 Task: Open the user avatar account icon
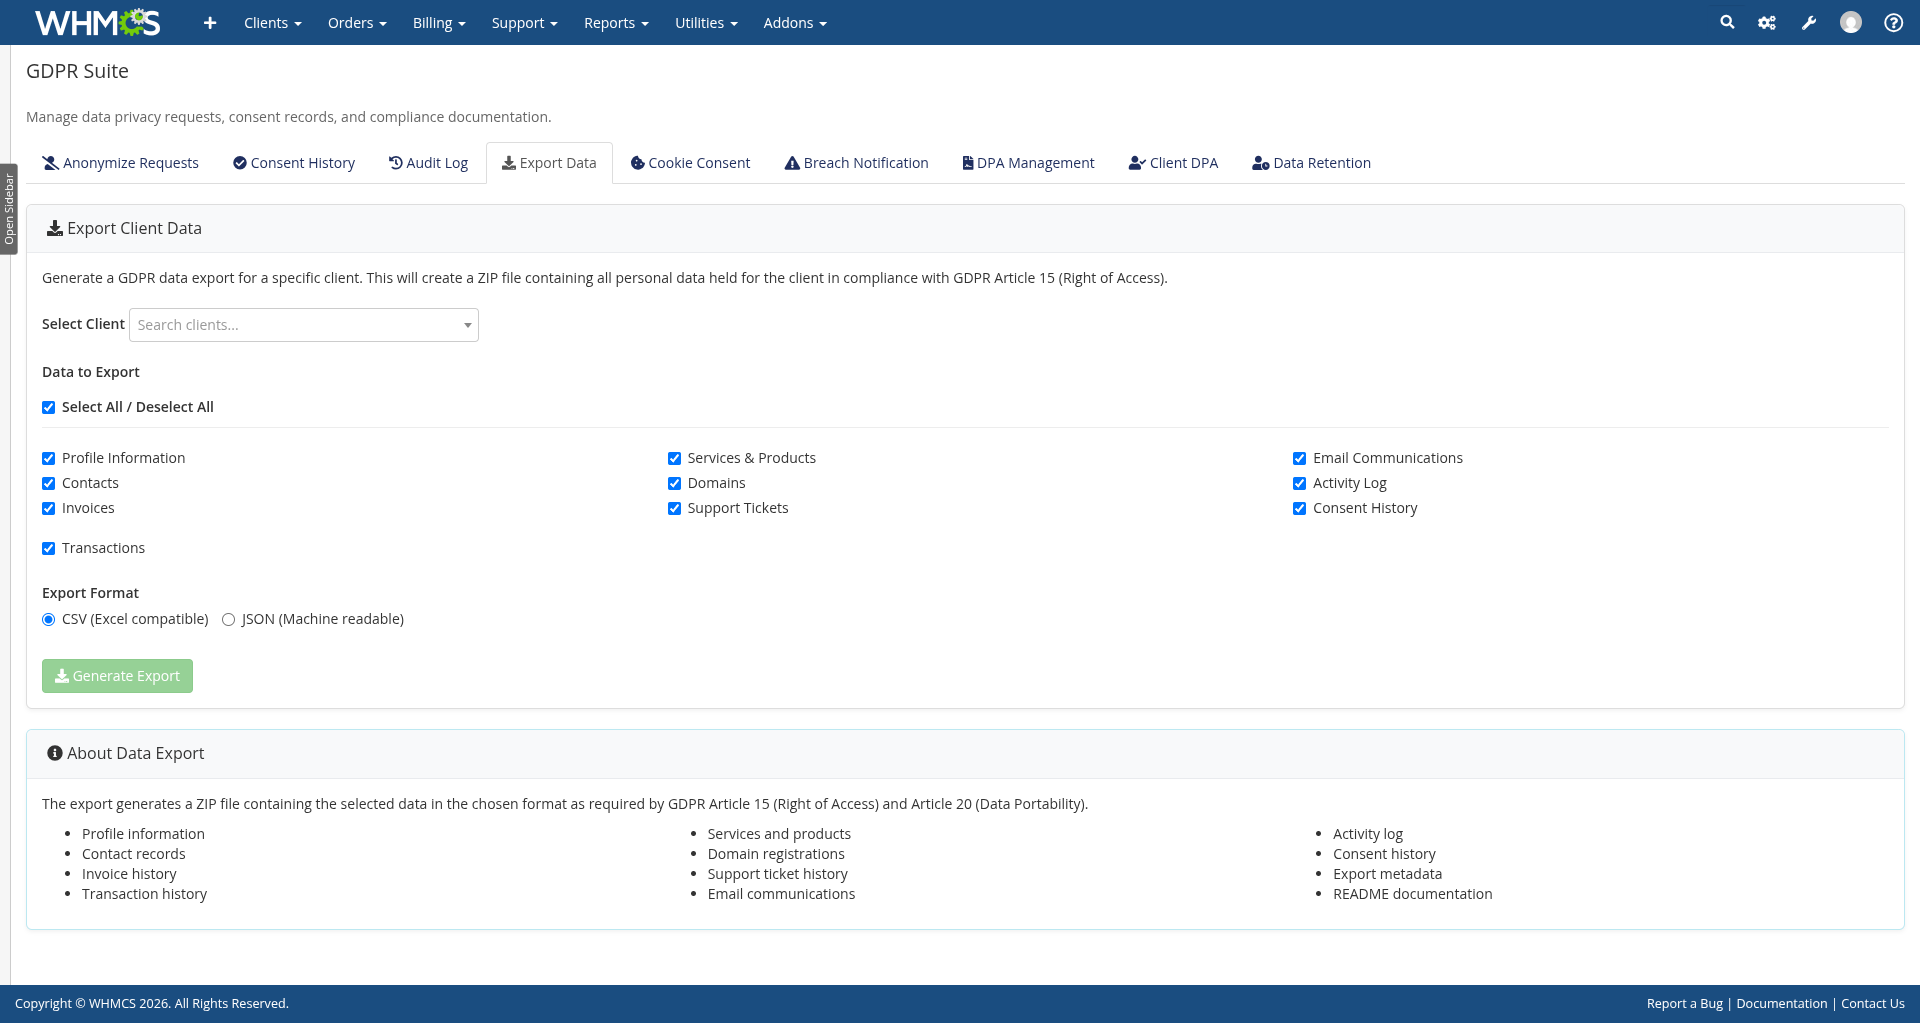(x=1851, y=22)
